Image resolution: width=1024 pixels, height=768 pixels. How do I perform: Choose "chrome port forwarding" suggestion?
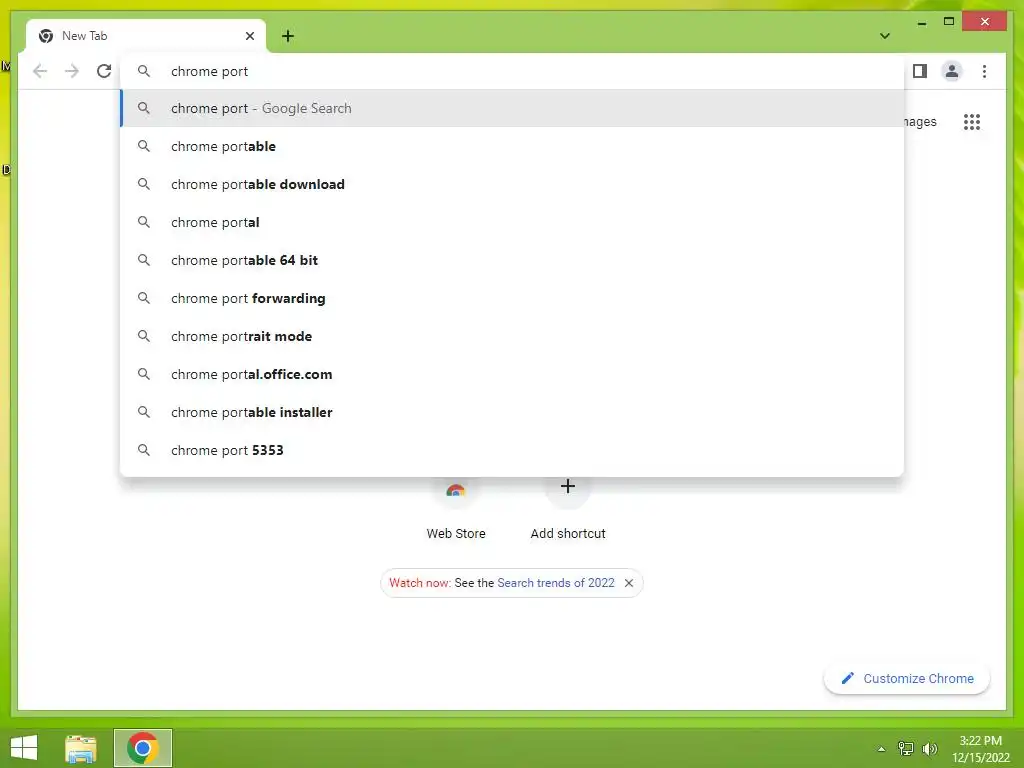[x=513, y=298]
